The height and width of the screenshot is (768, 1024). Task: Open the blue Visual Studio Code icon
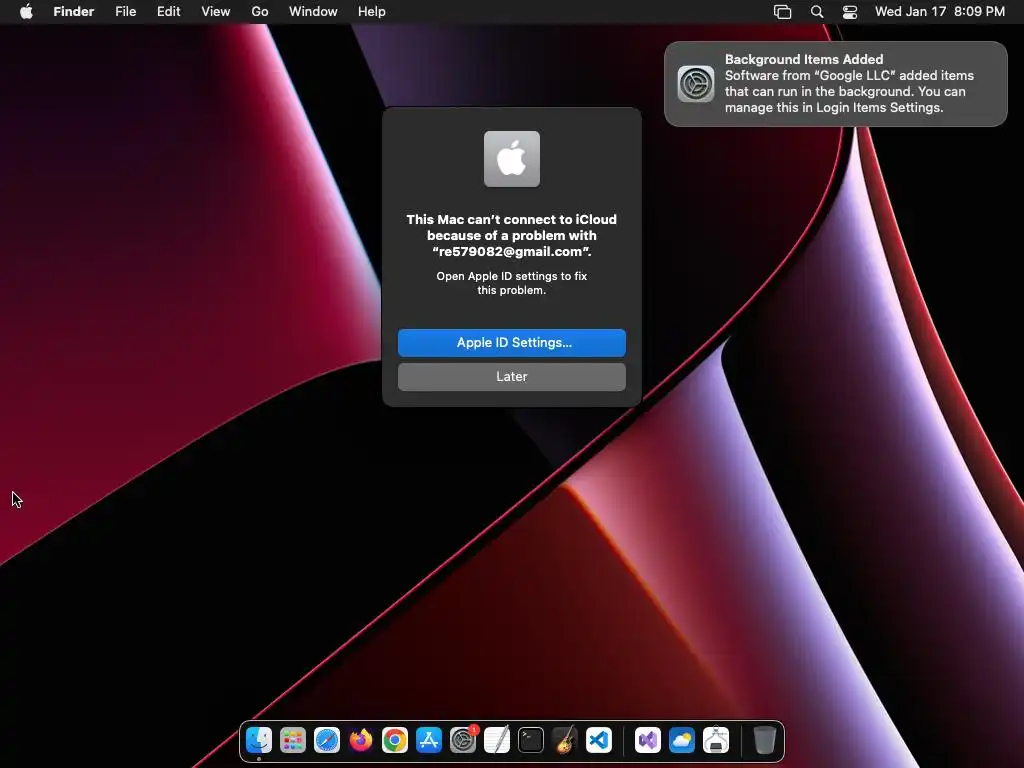[x=598, y=741]
